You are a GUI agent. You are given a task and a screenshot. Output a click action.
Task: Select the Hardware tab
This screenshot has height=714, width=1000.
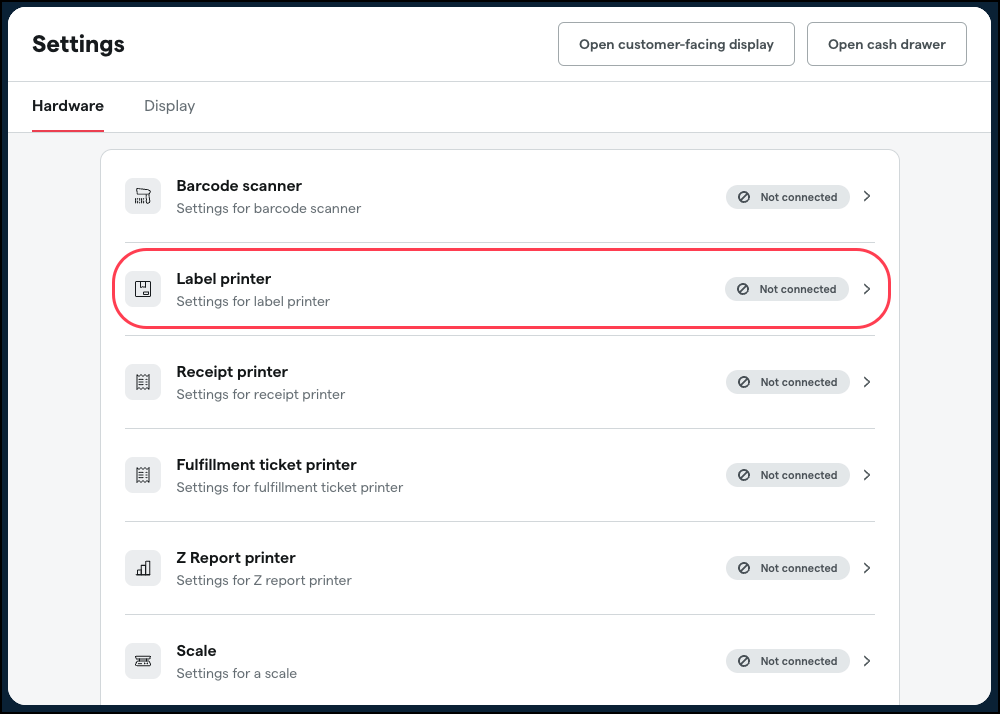[x=67, y=106]
